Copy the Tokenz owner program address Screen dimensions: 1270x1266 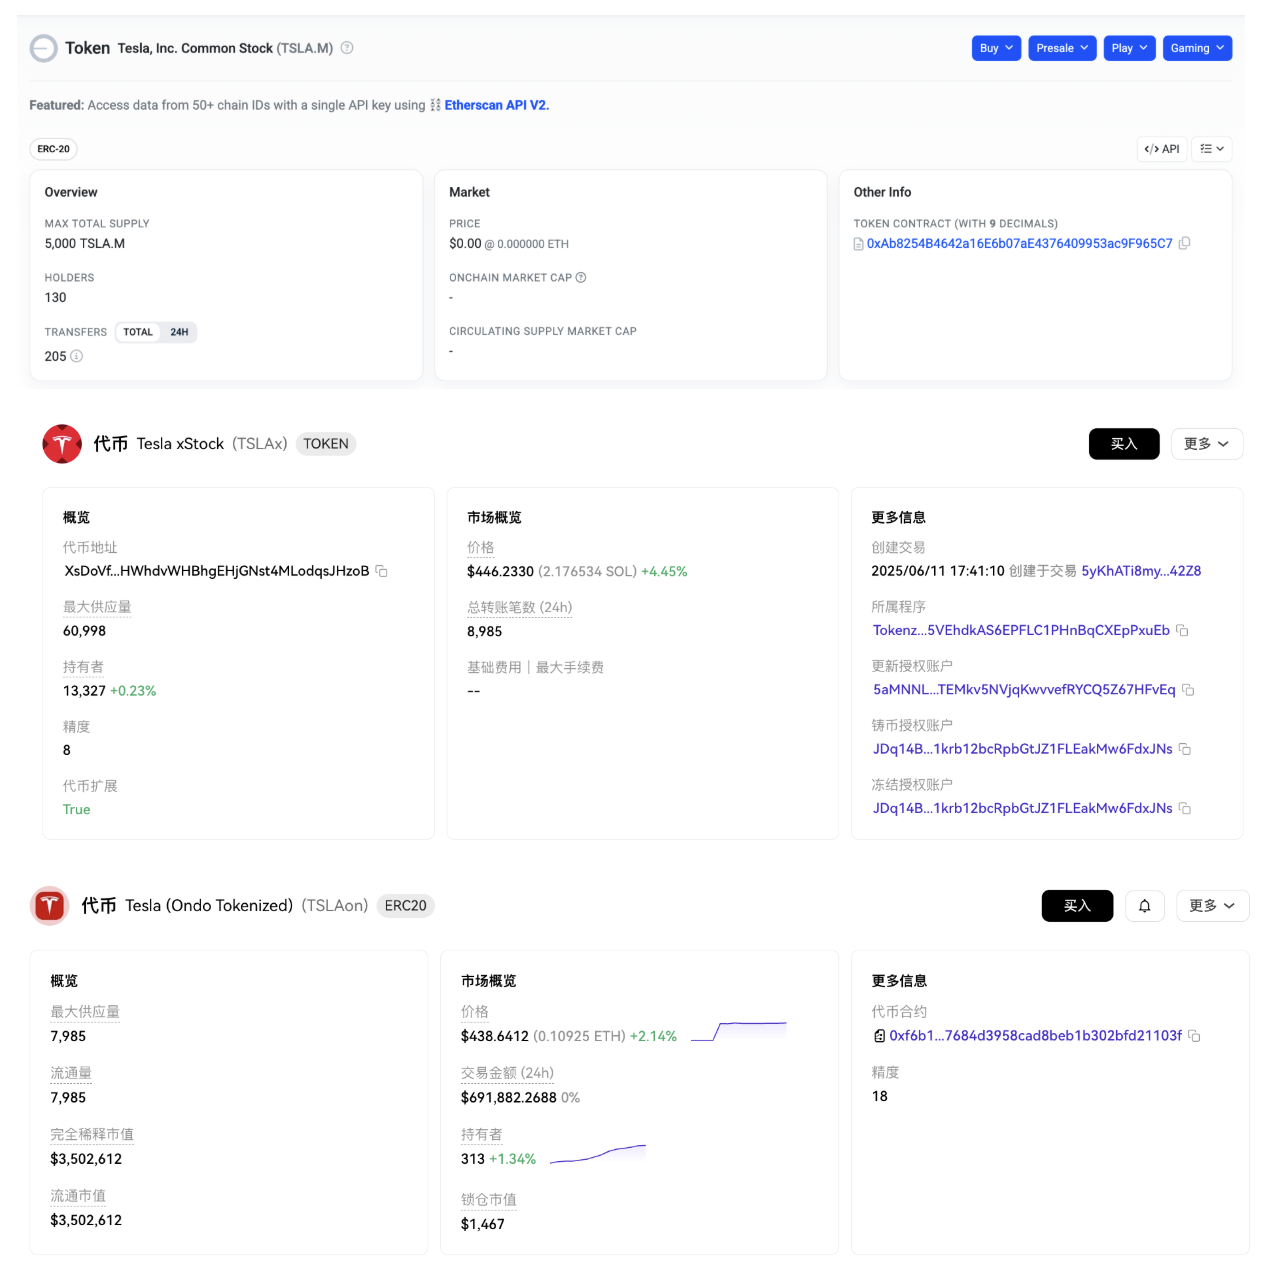tap(1182, 630)
